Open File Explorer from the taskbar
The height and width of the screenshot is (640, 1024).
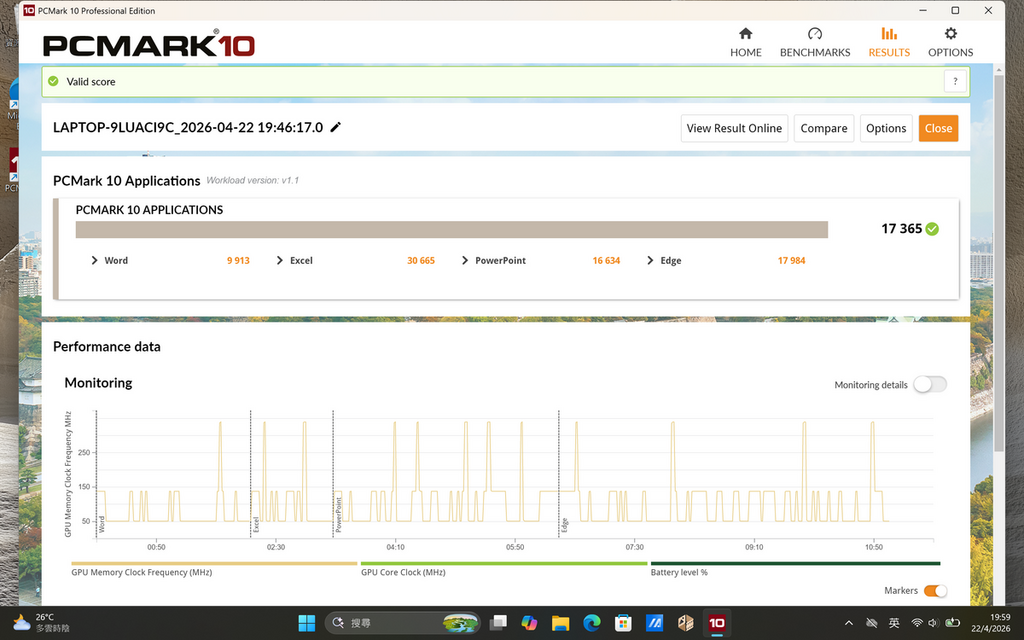[560, 623]
